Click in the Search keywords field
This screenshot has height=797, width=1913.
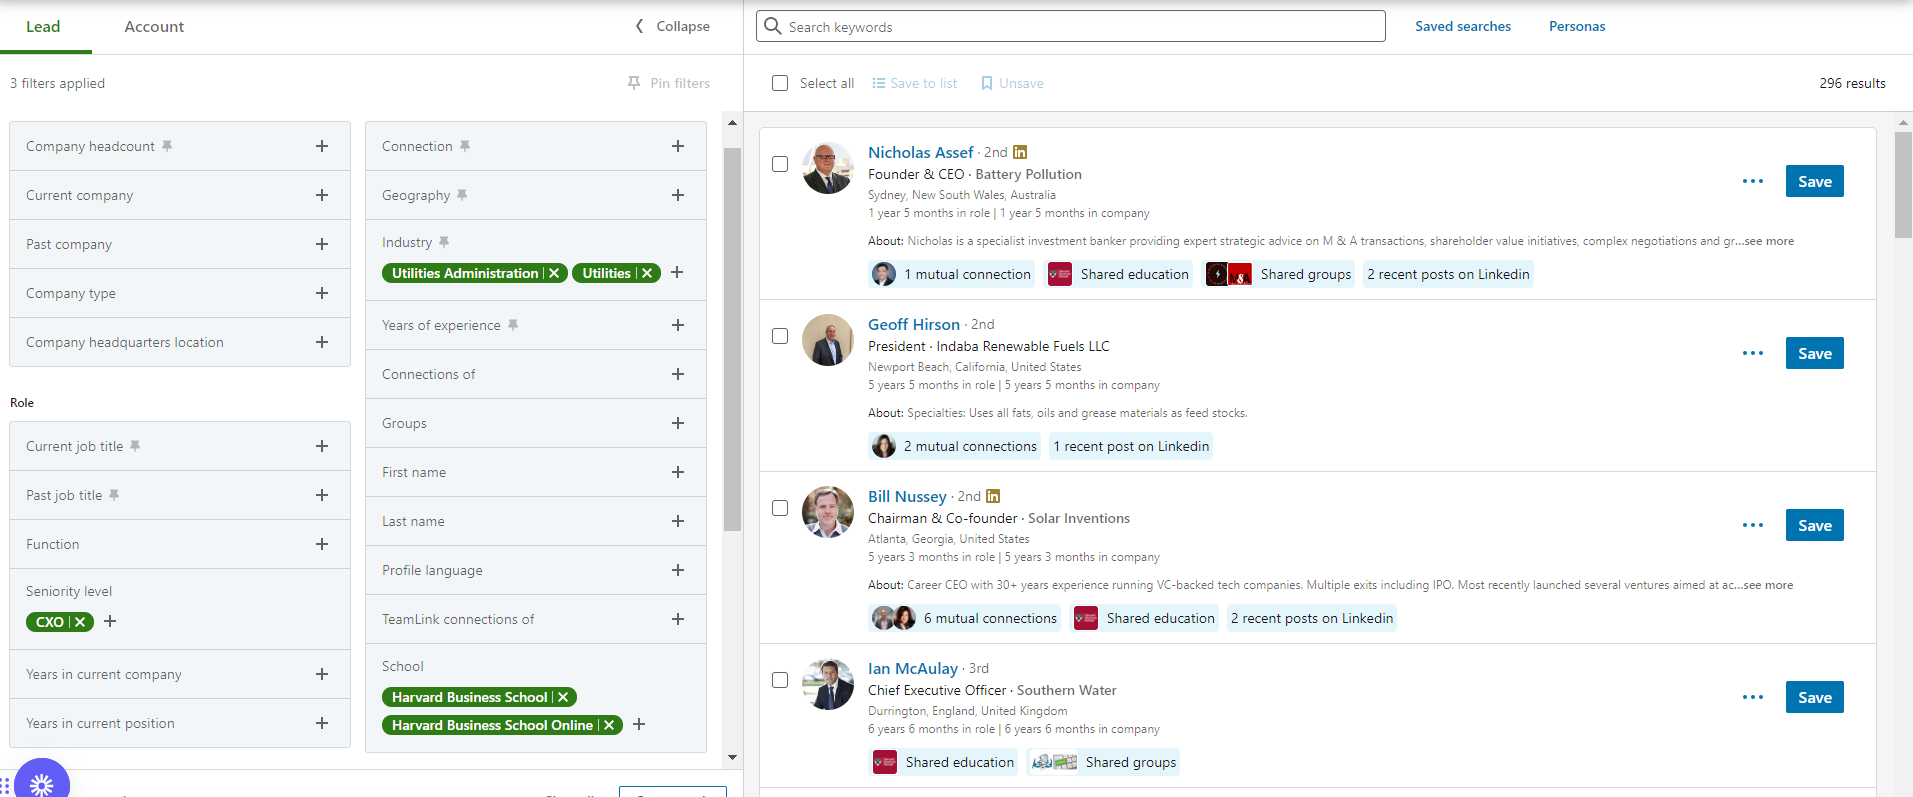click(1070, 26)
